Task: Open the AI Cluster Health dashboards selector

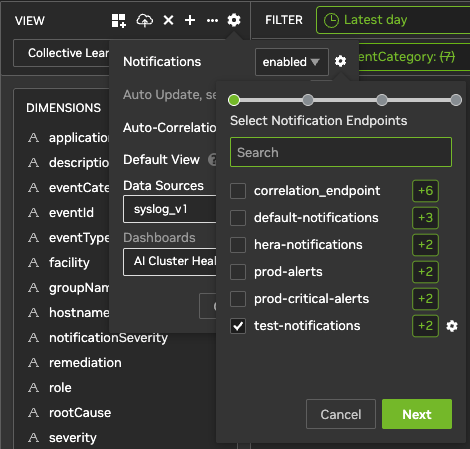Action: (170, 262)
